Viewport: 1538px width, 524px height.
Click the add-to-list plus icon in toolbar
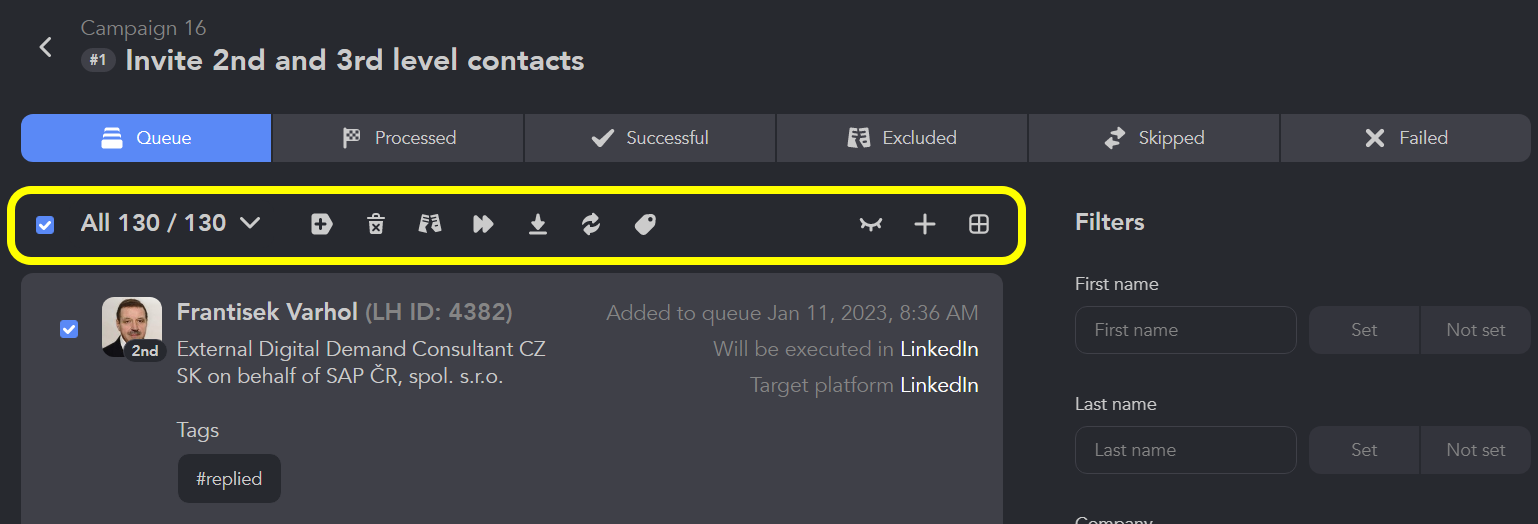(x=321, y=224)
